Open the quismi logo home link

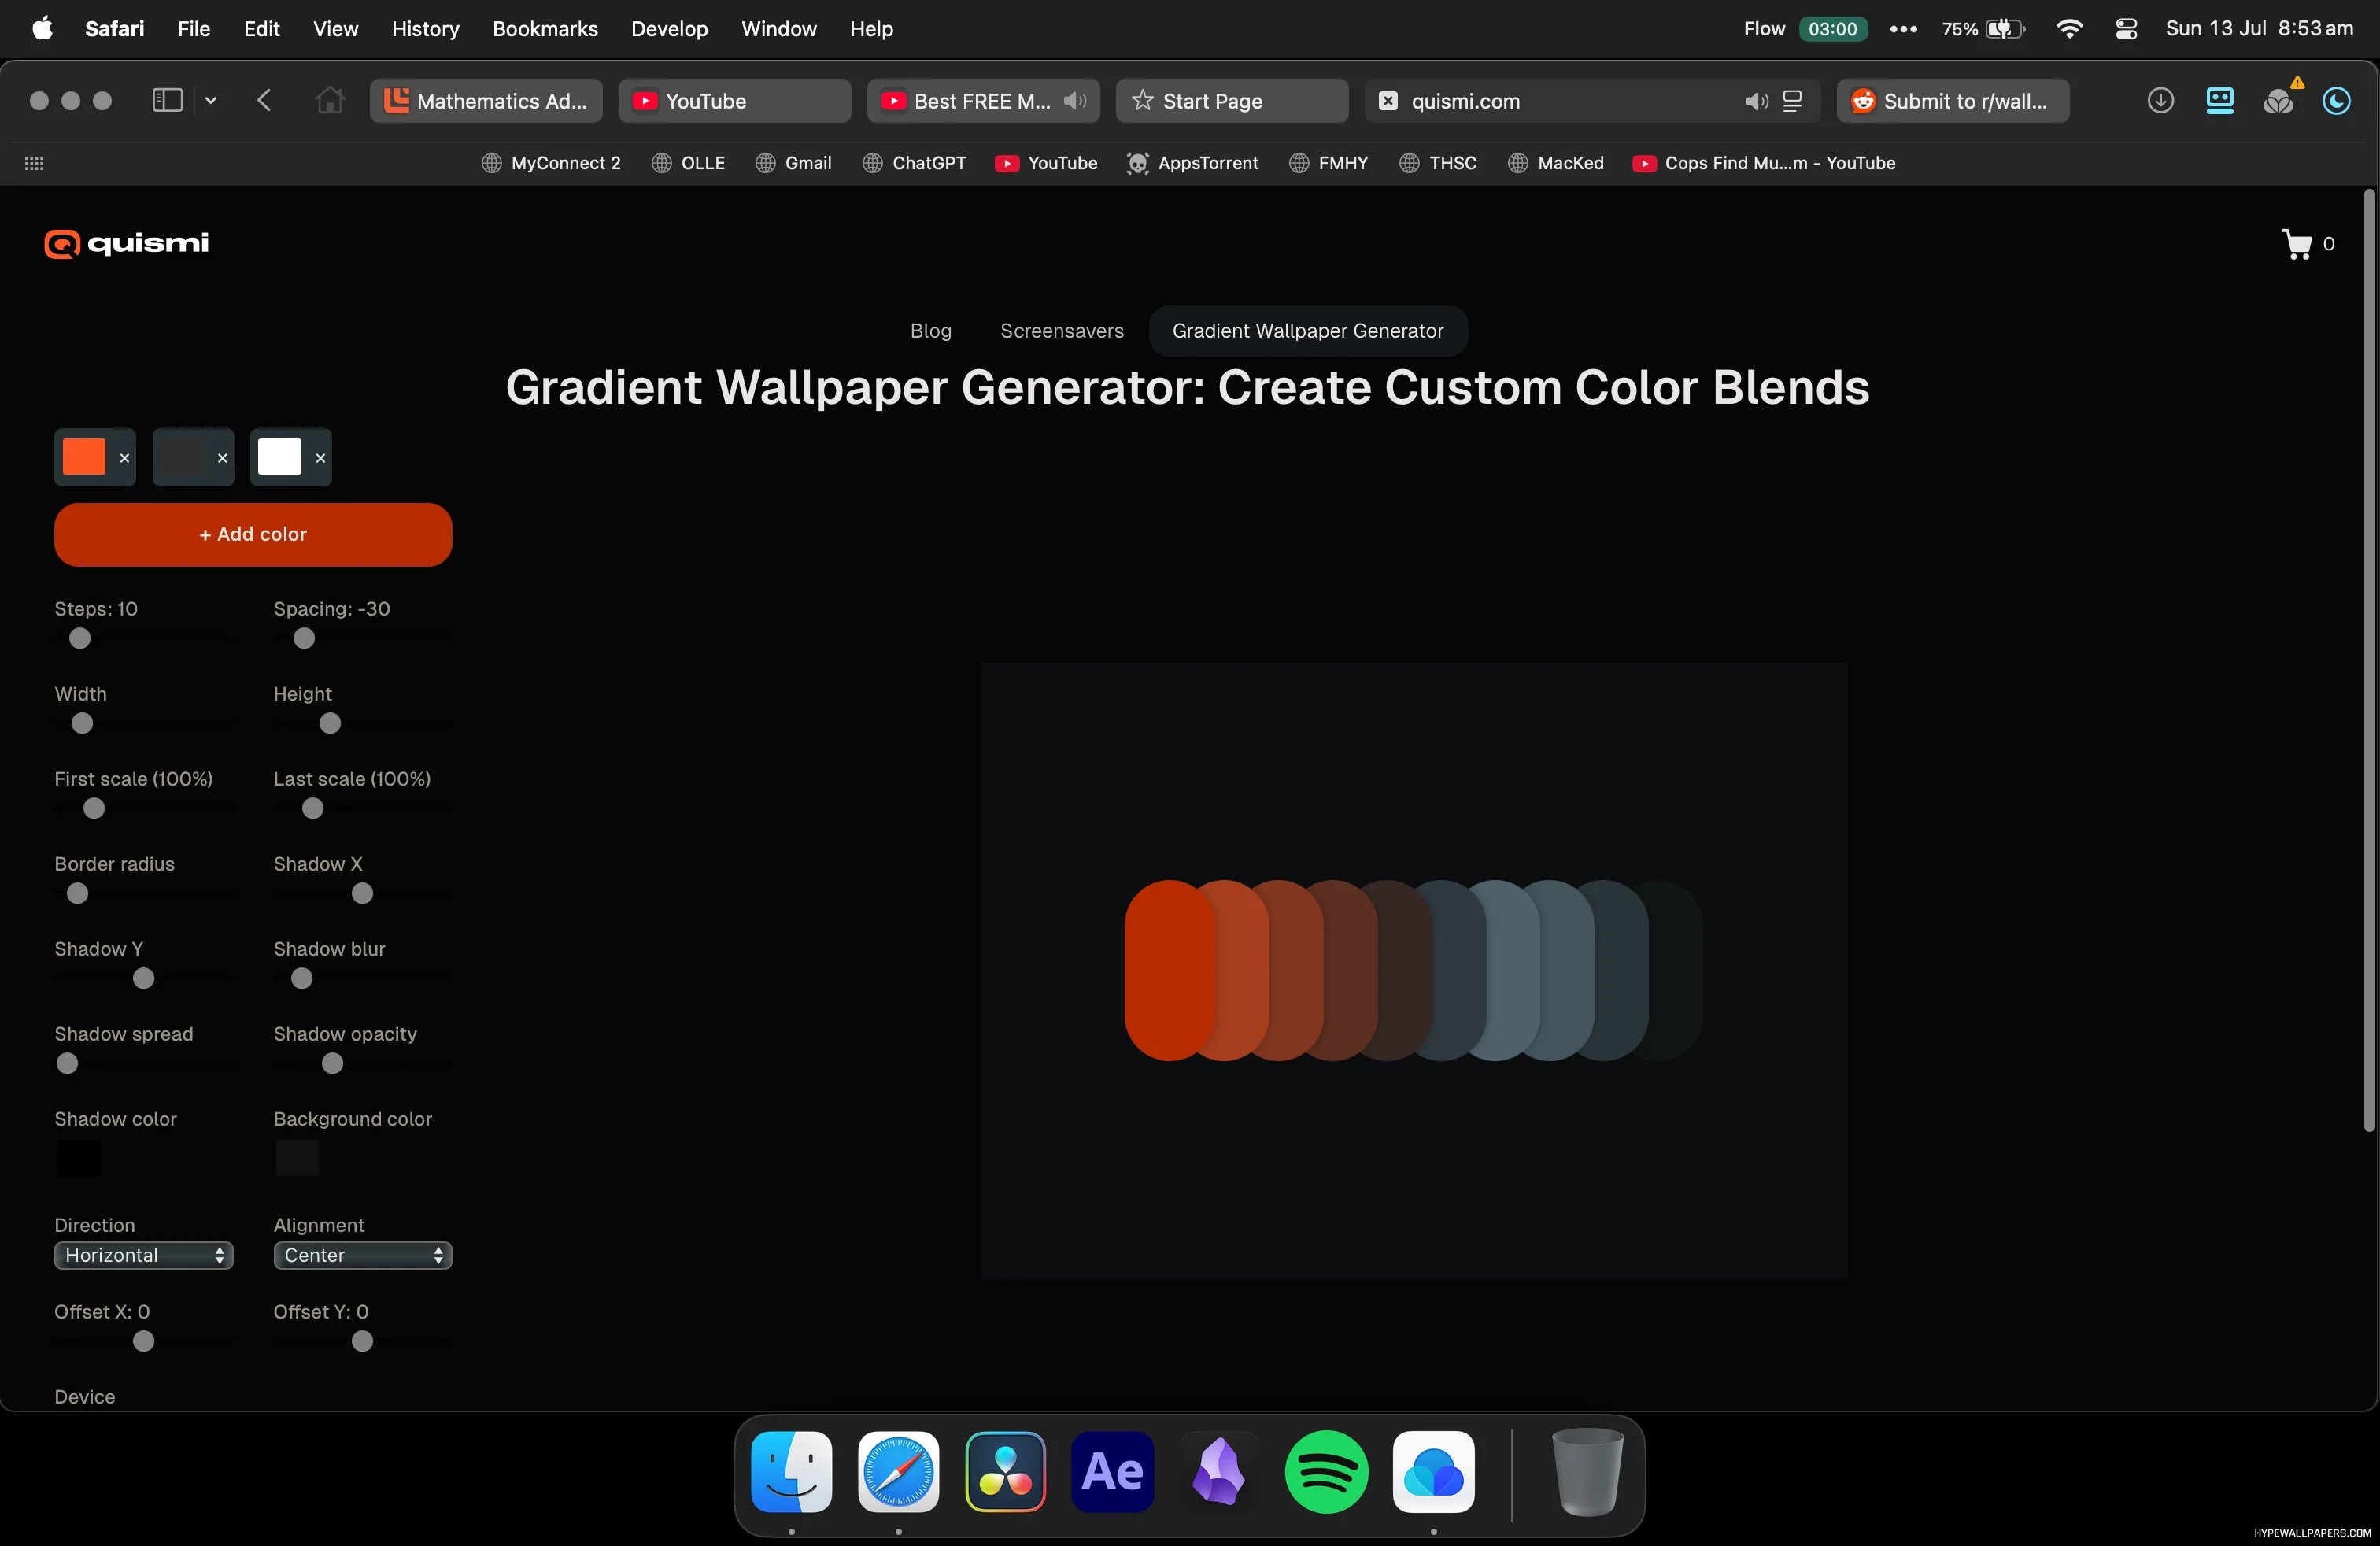(126, 243)
